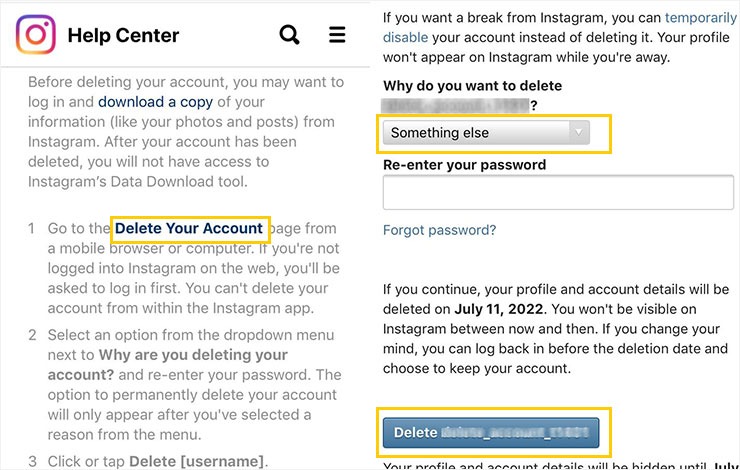740x470 pixels.
Task: Click the dropdown arrow beside Something else
Action: [x=579, y=132]
